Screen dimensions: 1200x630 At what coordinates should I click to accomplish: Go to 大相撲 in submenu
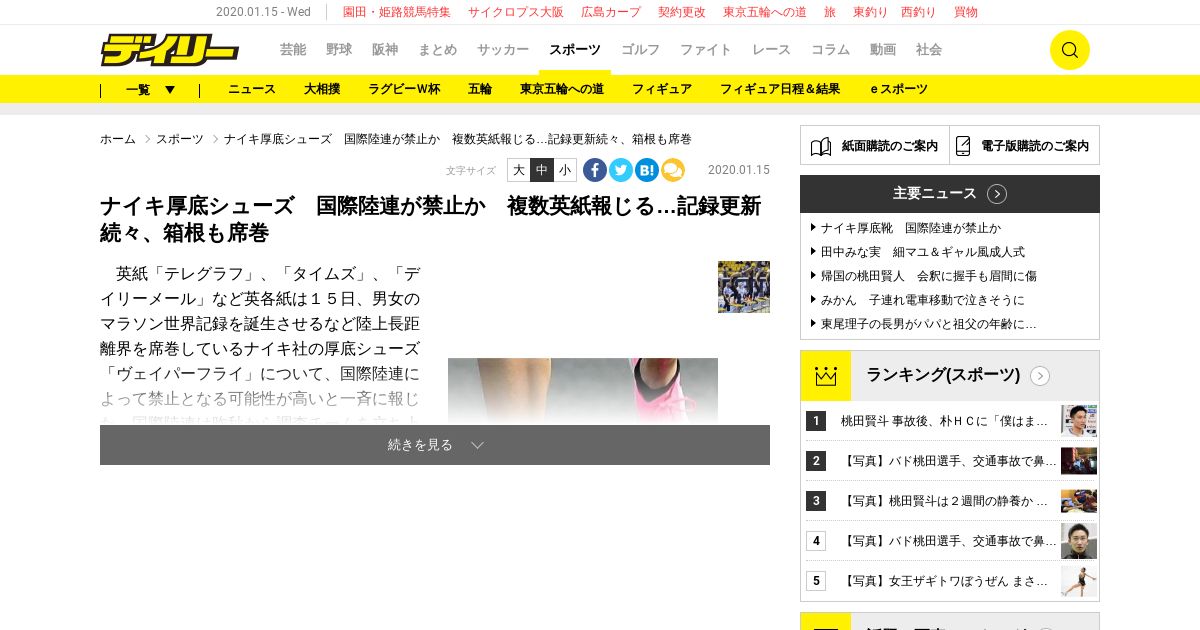322,89
